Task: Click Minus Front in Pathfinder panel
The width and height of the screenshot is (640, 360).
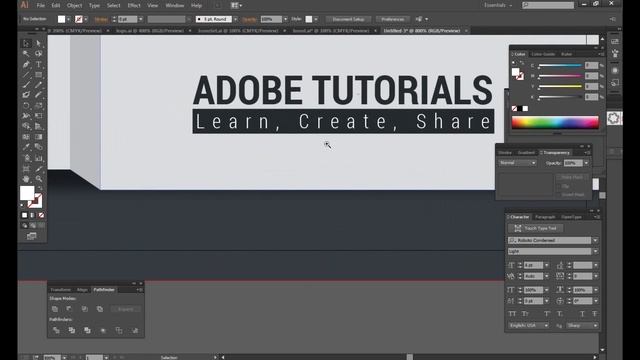Action: click(x=69, y=309)
